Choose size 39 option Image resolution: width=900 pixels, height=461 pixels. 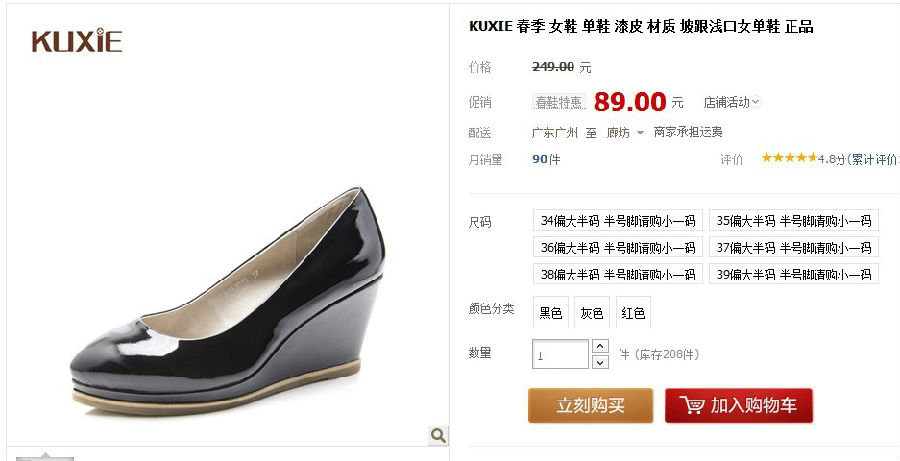794,274
